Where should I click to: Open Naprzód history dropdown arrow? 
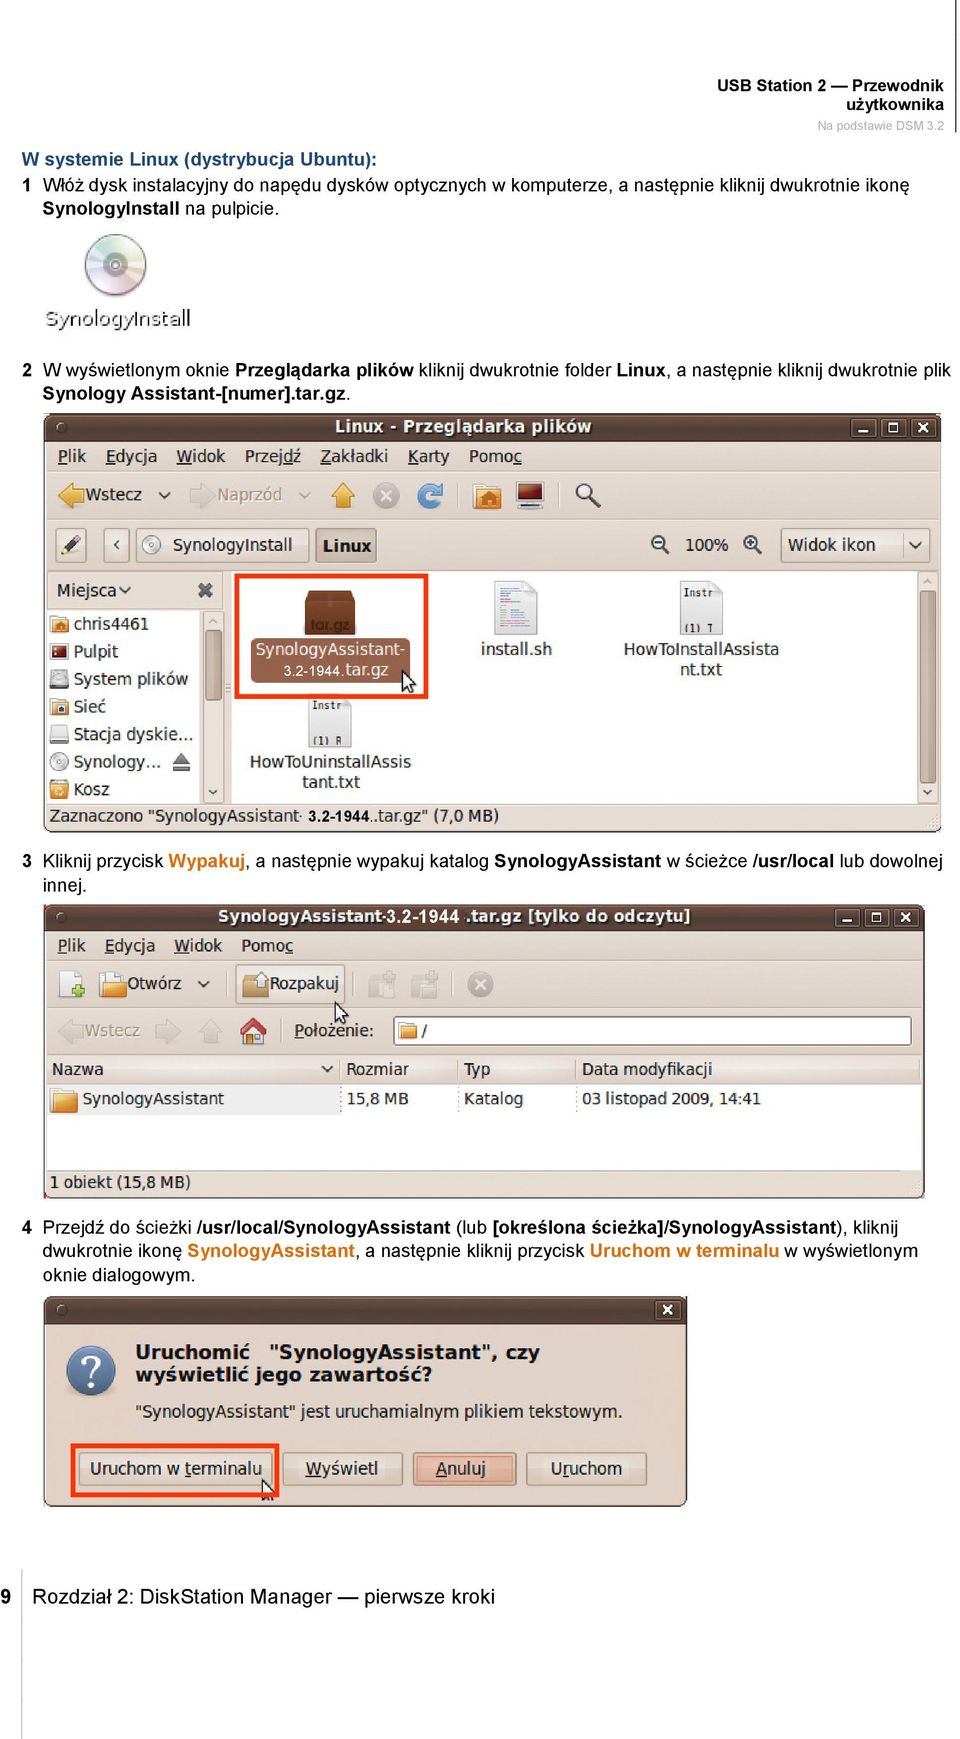click(x=305, y=495)
